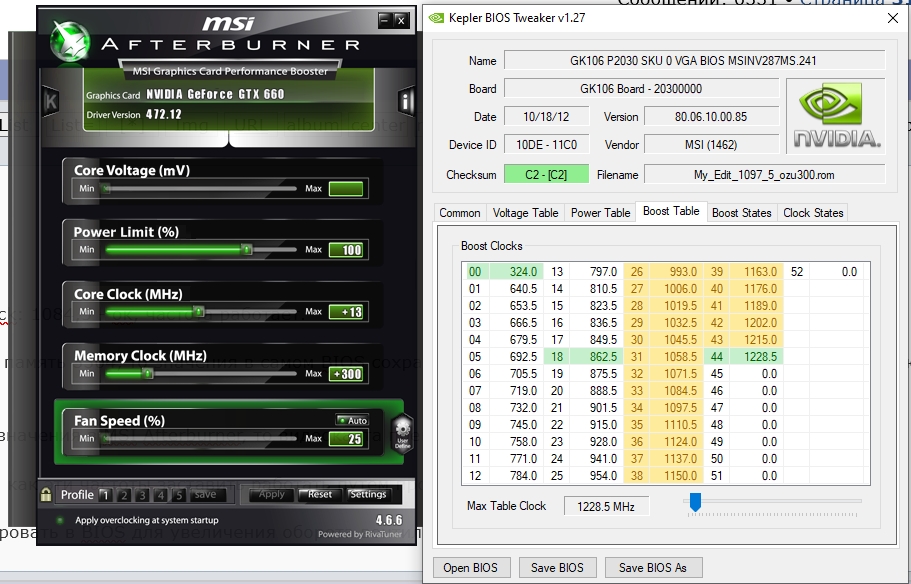The image size is (911, 584).
Task: Select Afterburner profile 2
Action: click(x=124, y=495)
